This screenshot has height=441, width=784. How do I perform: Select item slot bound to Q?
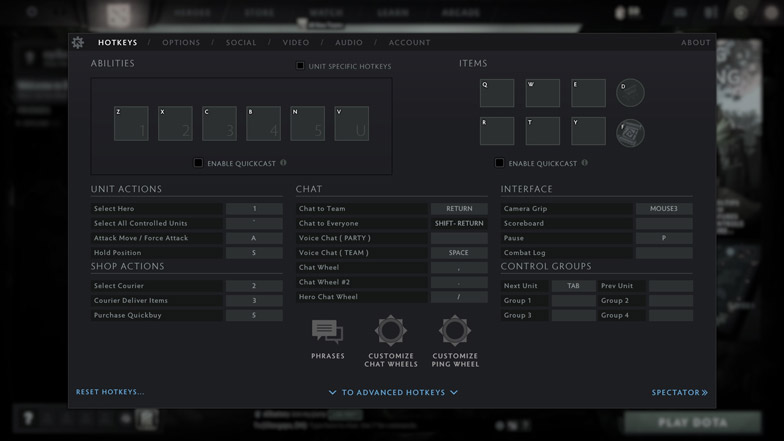[497, 93]
